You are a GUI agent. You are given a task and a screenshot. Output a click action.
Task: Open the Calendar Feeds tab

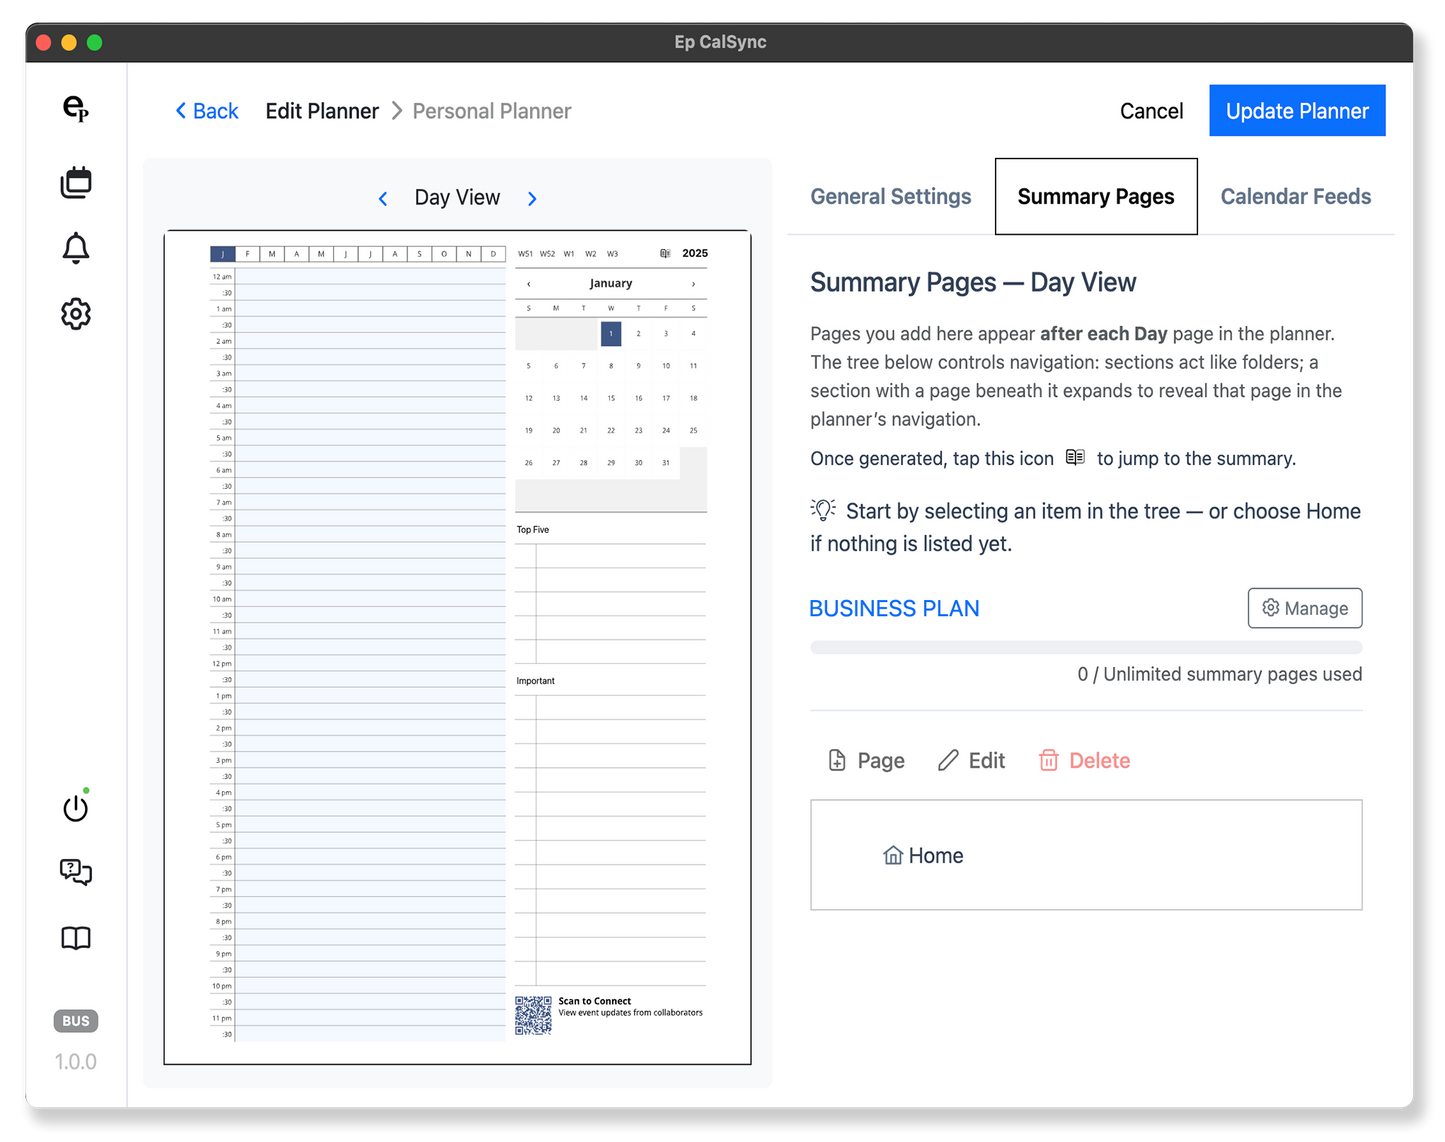point(1295,196)
